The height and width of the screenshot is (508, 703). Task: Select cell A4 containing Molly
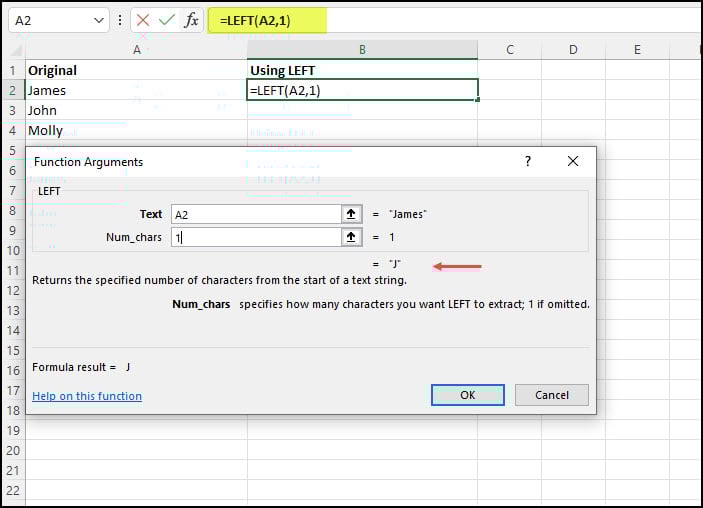[136, 130]
